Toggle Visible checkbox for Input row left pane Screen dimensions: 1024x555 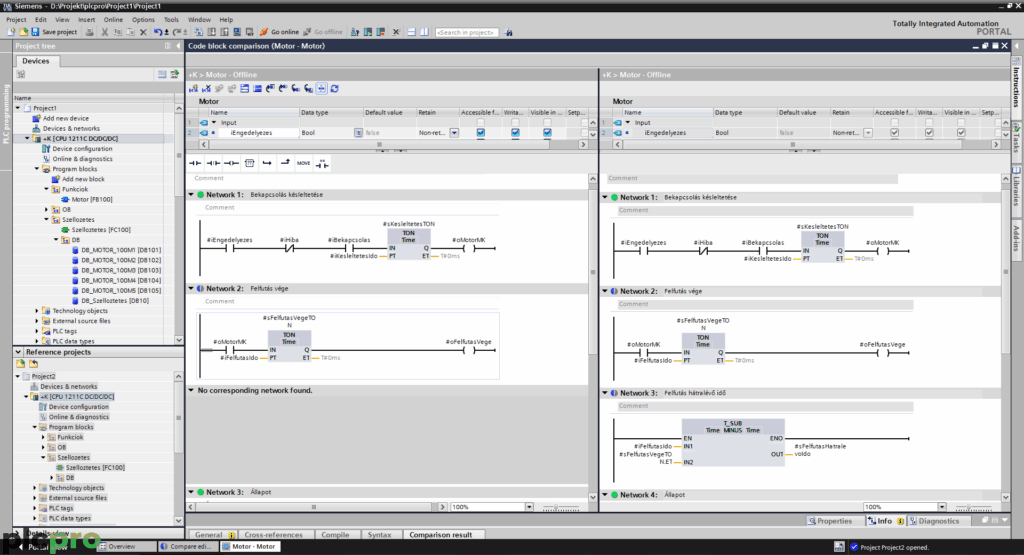547,122
